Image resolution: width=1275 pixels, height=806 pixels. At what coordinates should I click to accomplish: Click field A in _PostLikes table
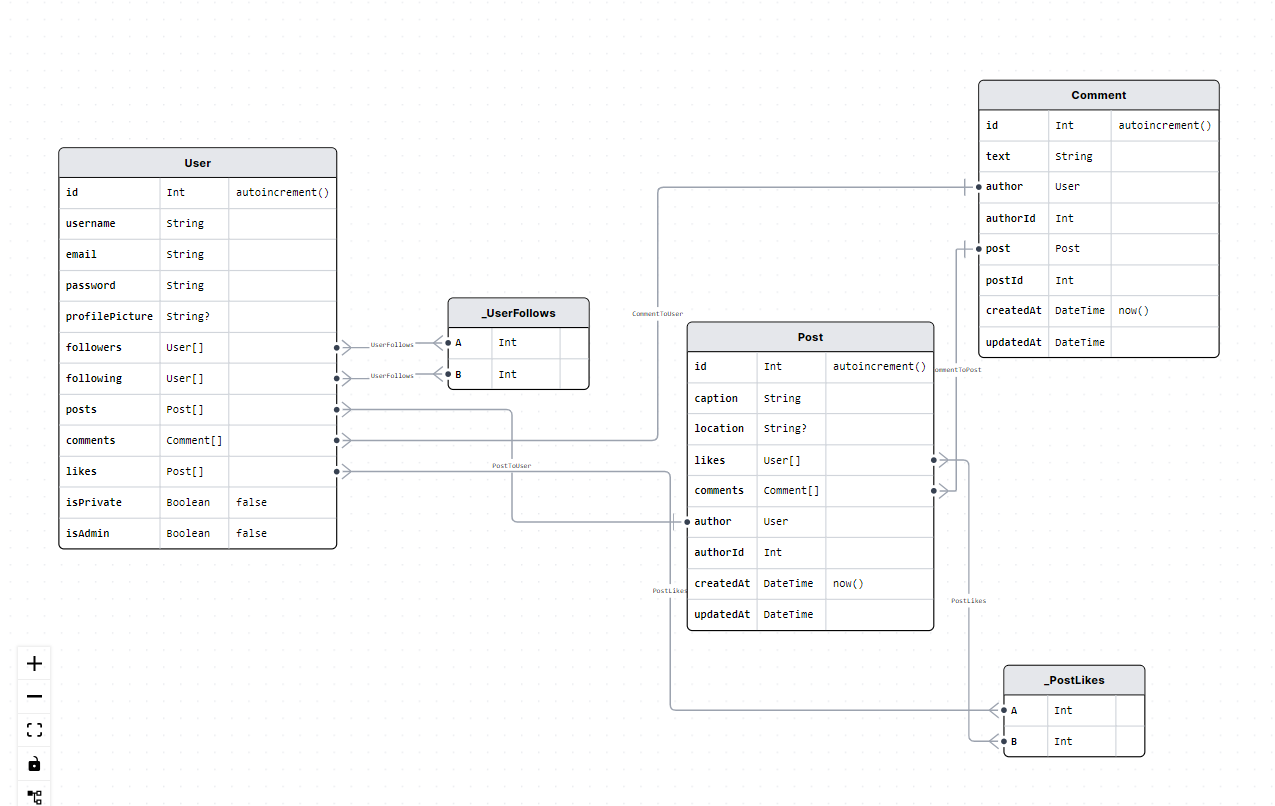(x=1014, y=710)
